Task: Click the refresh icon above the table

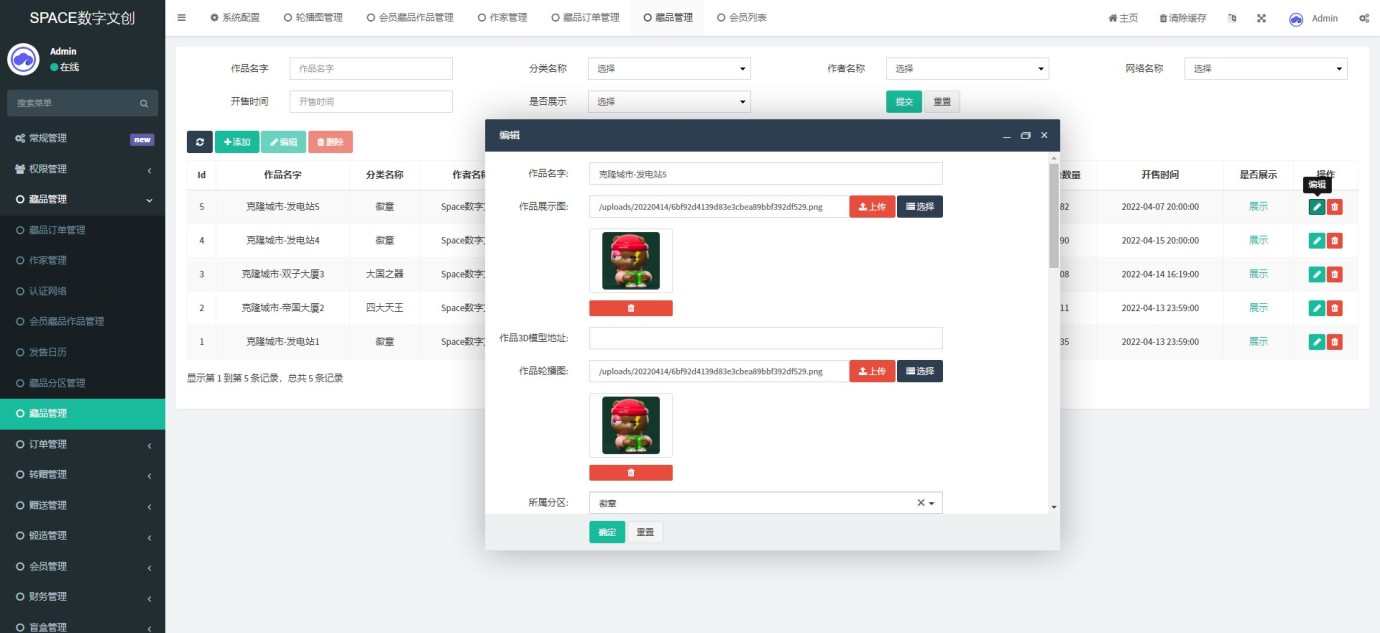Action: tap(199, 142)
